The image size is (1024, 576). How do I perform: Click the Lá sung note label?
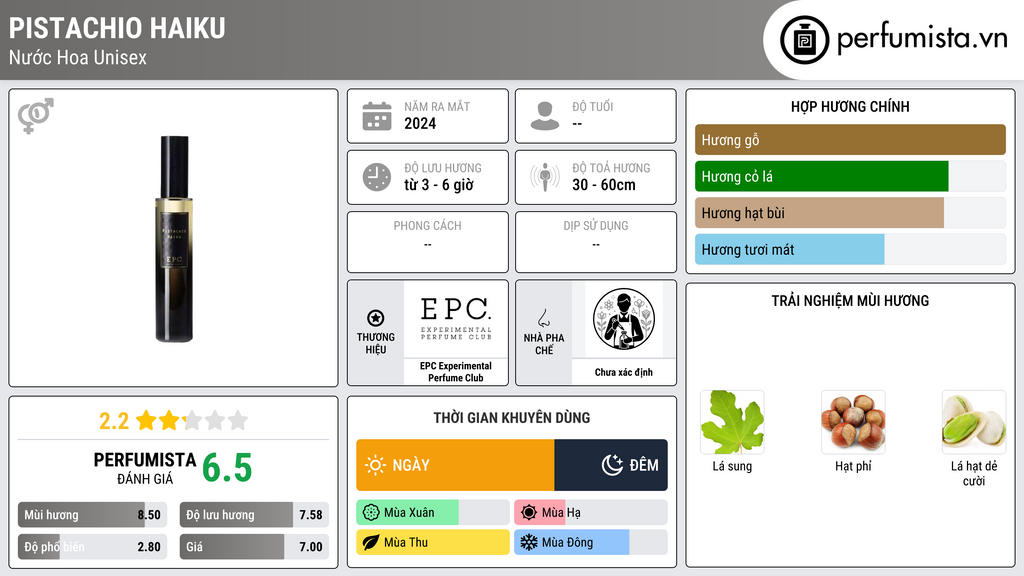click(x=732, y=466)
